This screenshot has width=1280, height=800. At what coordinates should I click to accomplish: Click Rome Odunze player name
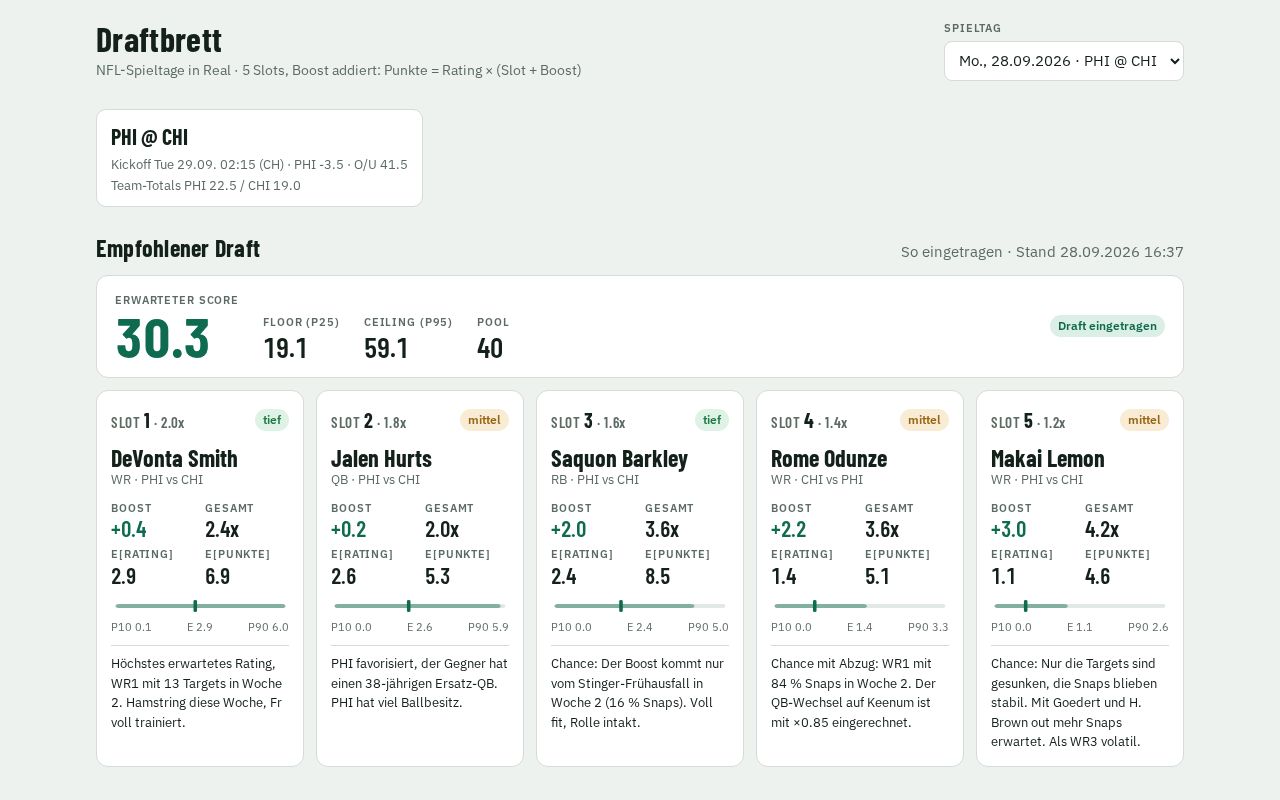click(x=829, y=459)
